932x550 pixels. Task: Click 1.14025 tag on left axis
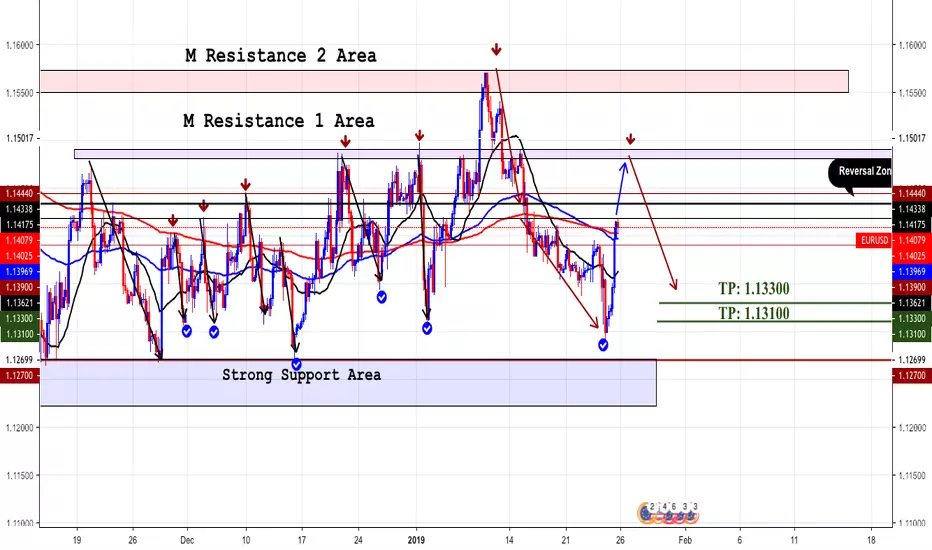click(x=20, y=256)
